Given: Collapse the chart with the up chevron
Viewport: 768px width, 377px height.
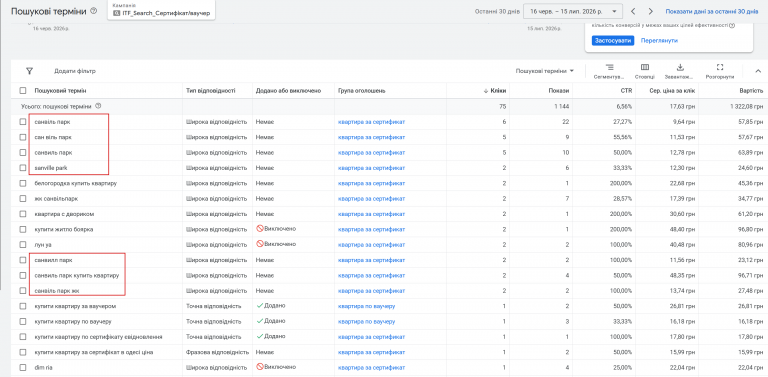Looking at the screenshot, I should pos(758,71).
